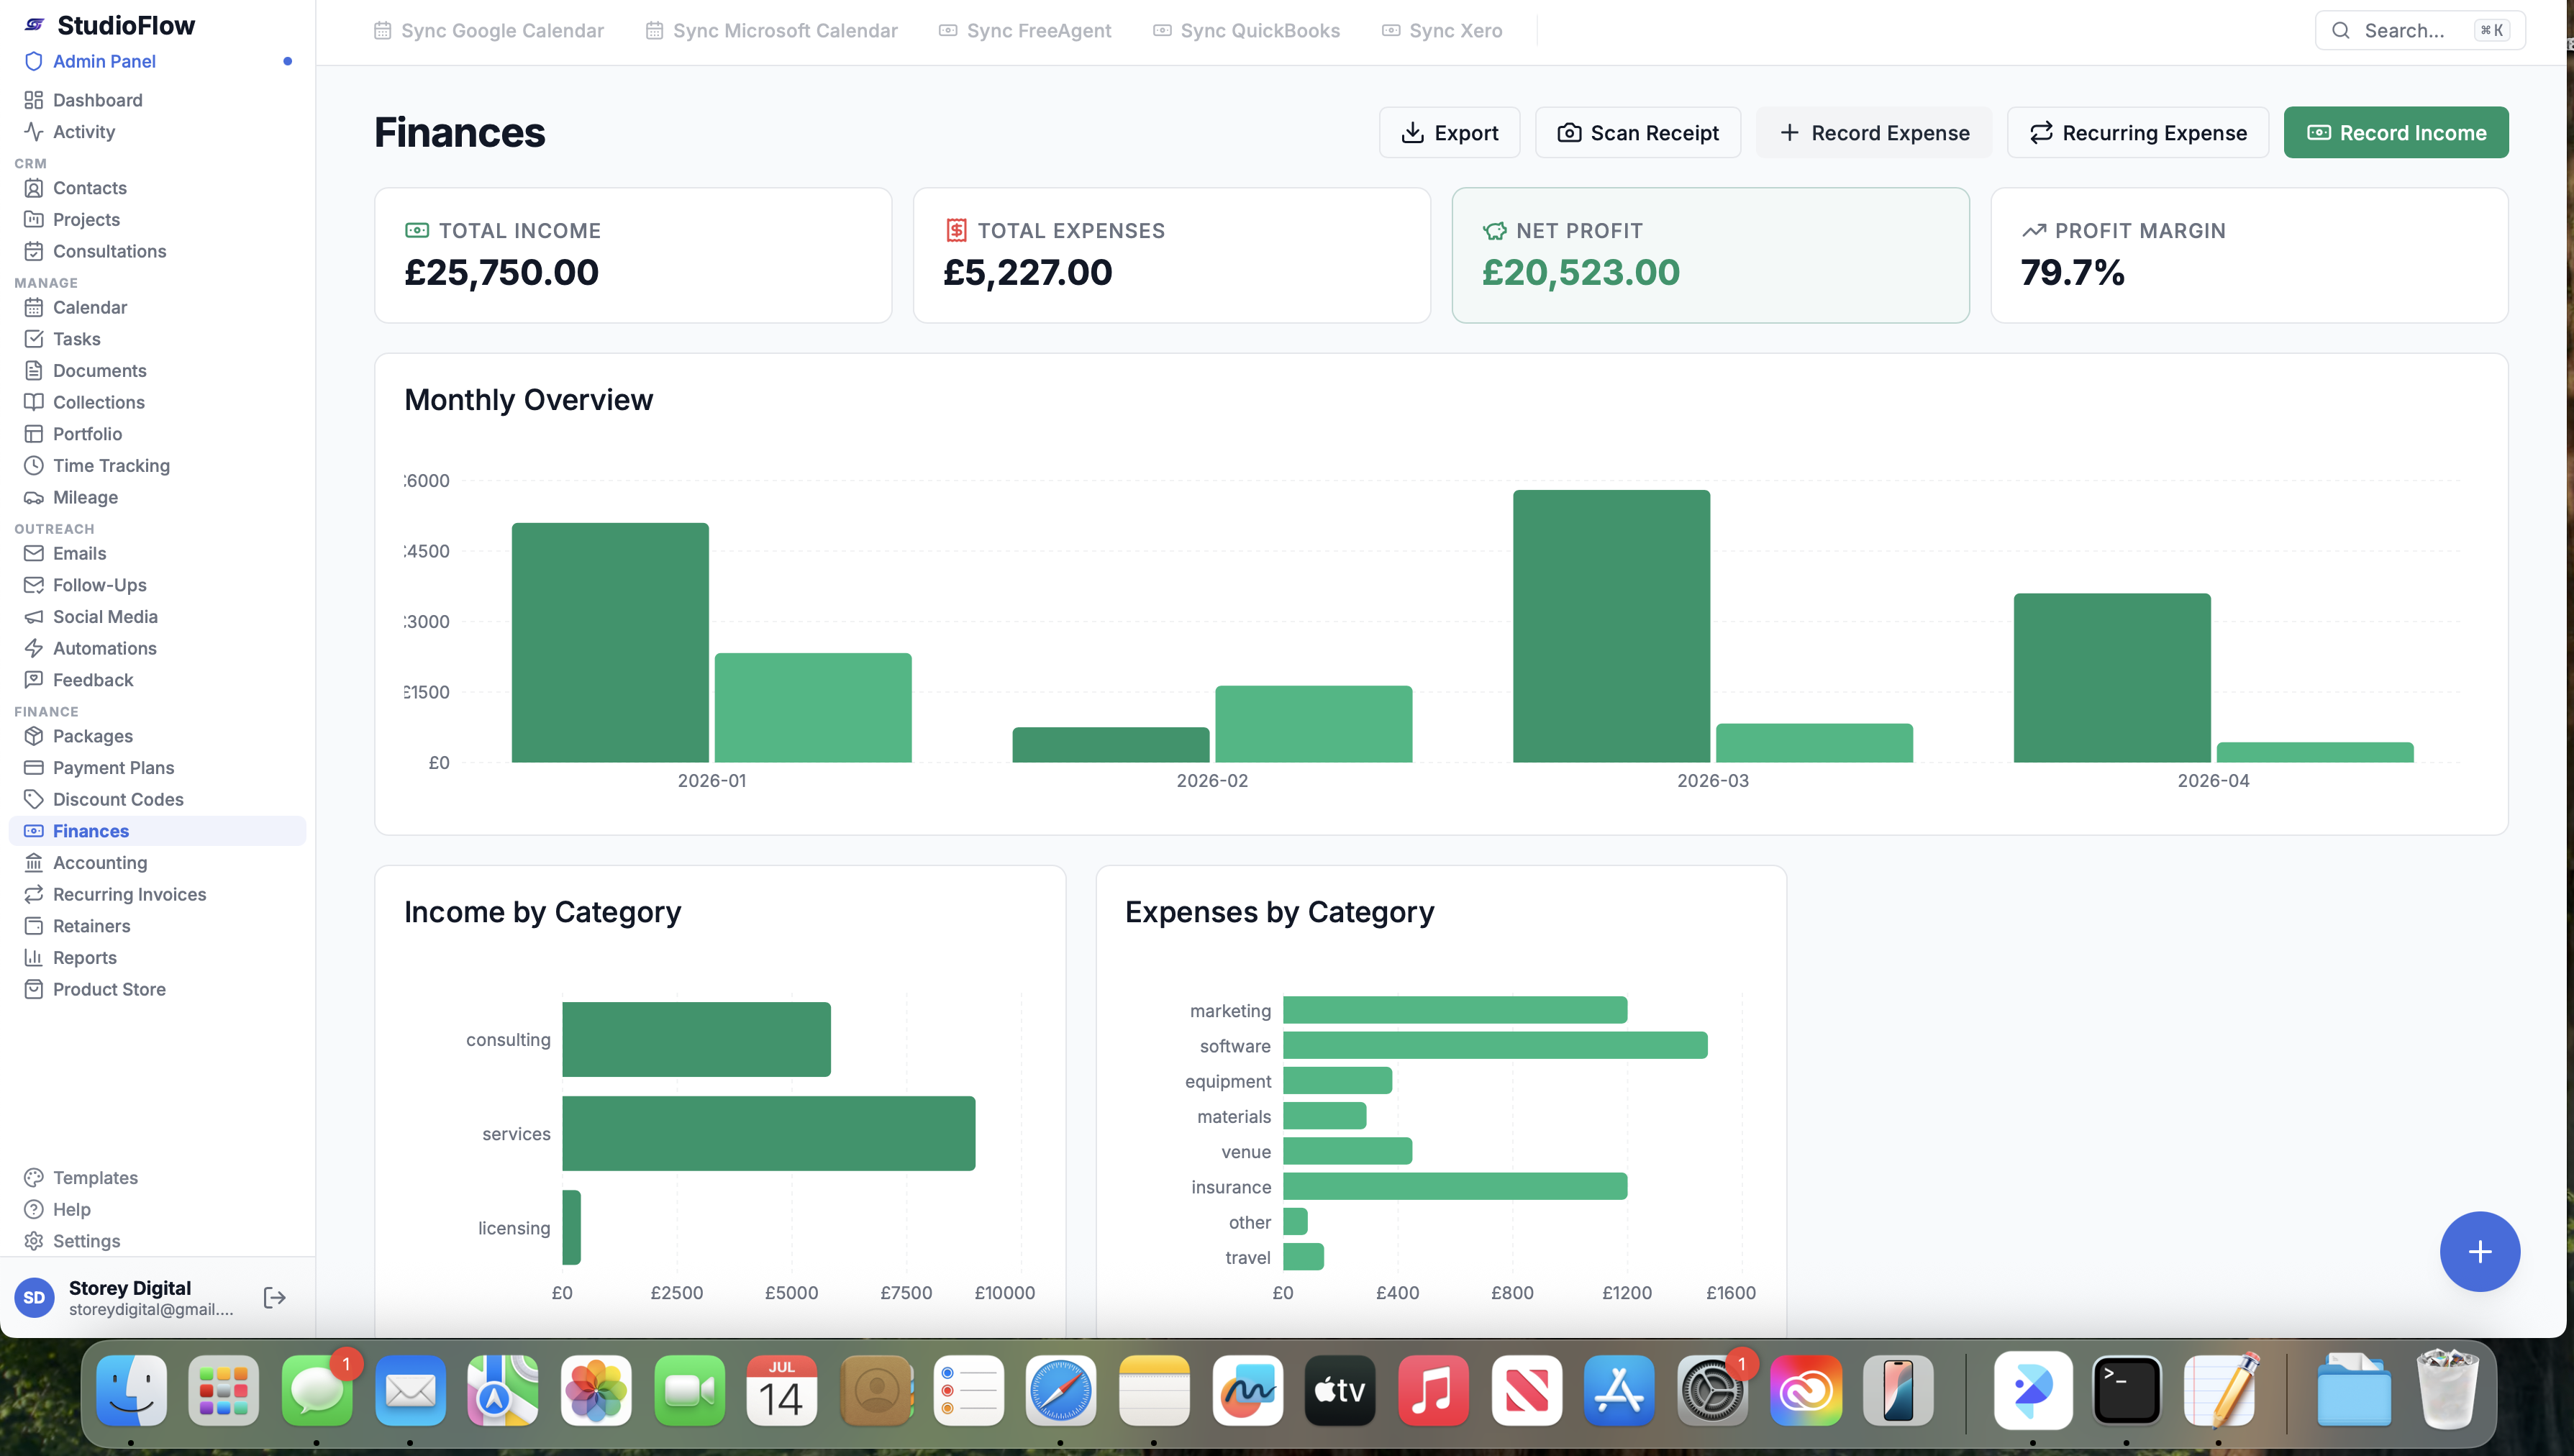This screenshot has width=2574, height=1456.
Task: Click the £5,227.00 total expenses value
Action: point(1027,272)
